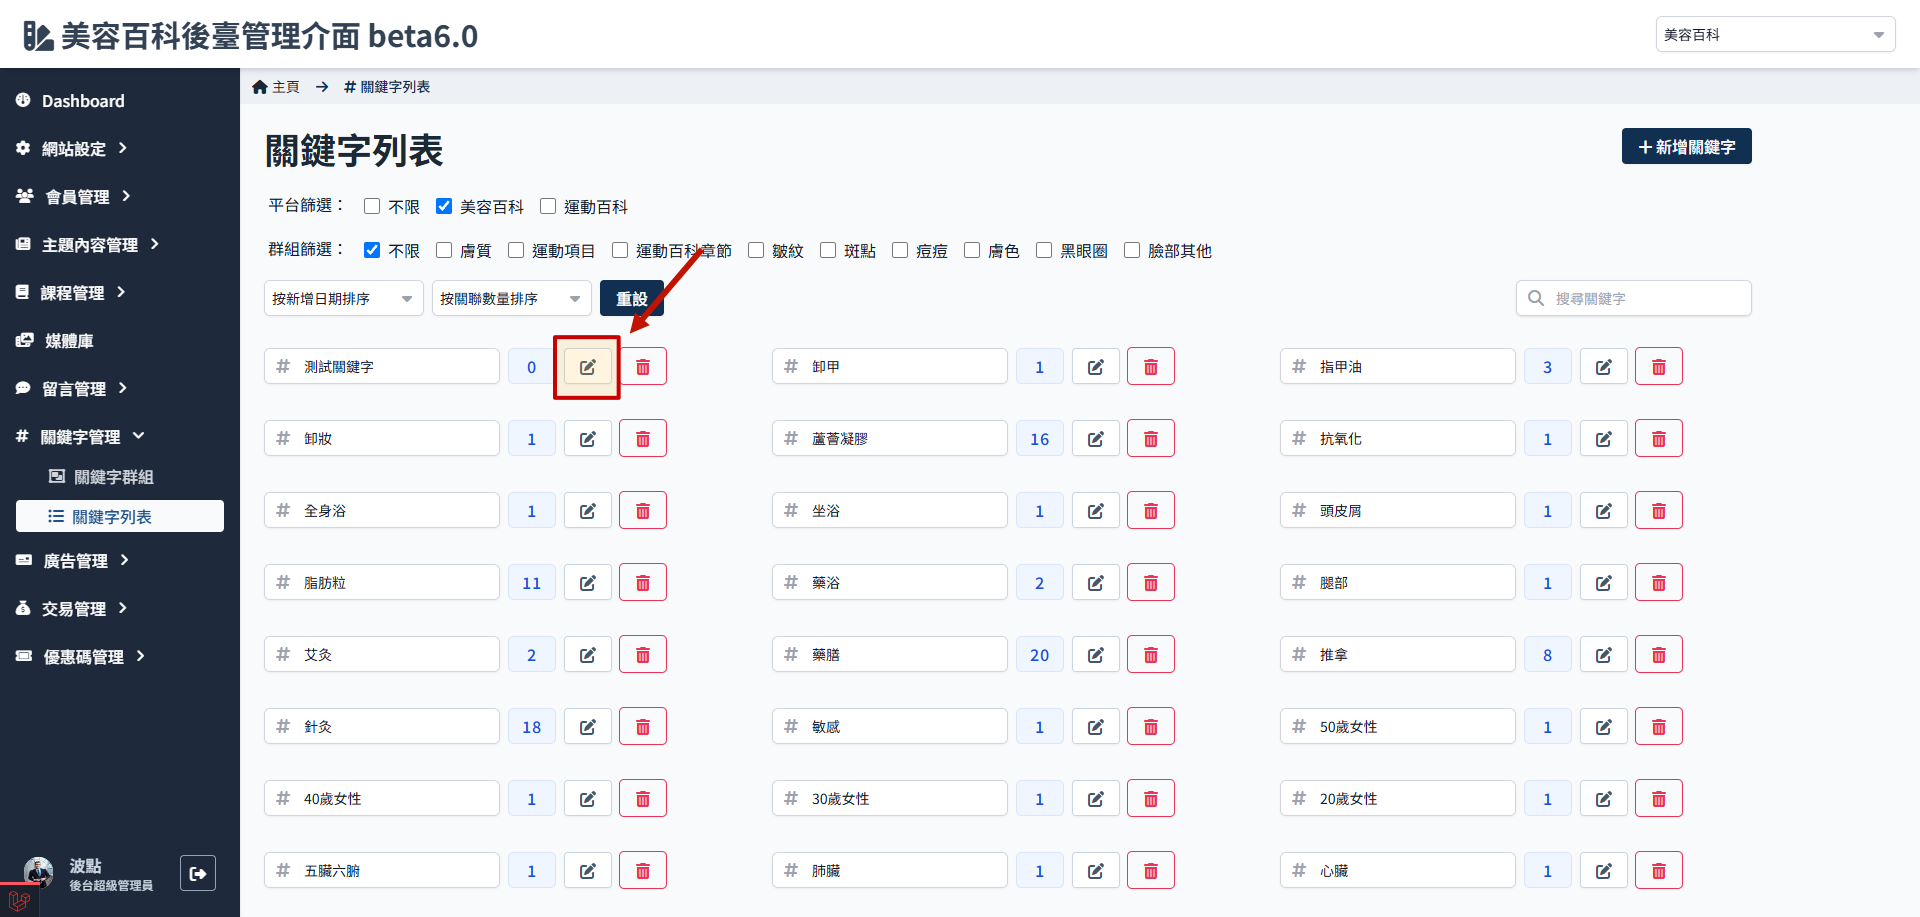The image size is (1920, 917).
Task: Check the 斑點 group filter
Action: [828, 250]
